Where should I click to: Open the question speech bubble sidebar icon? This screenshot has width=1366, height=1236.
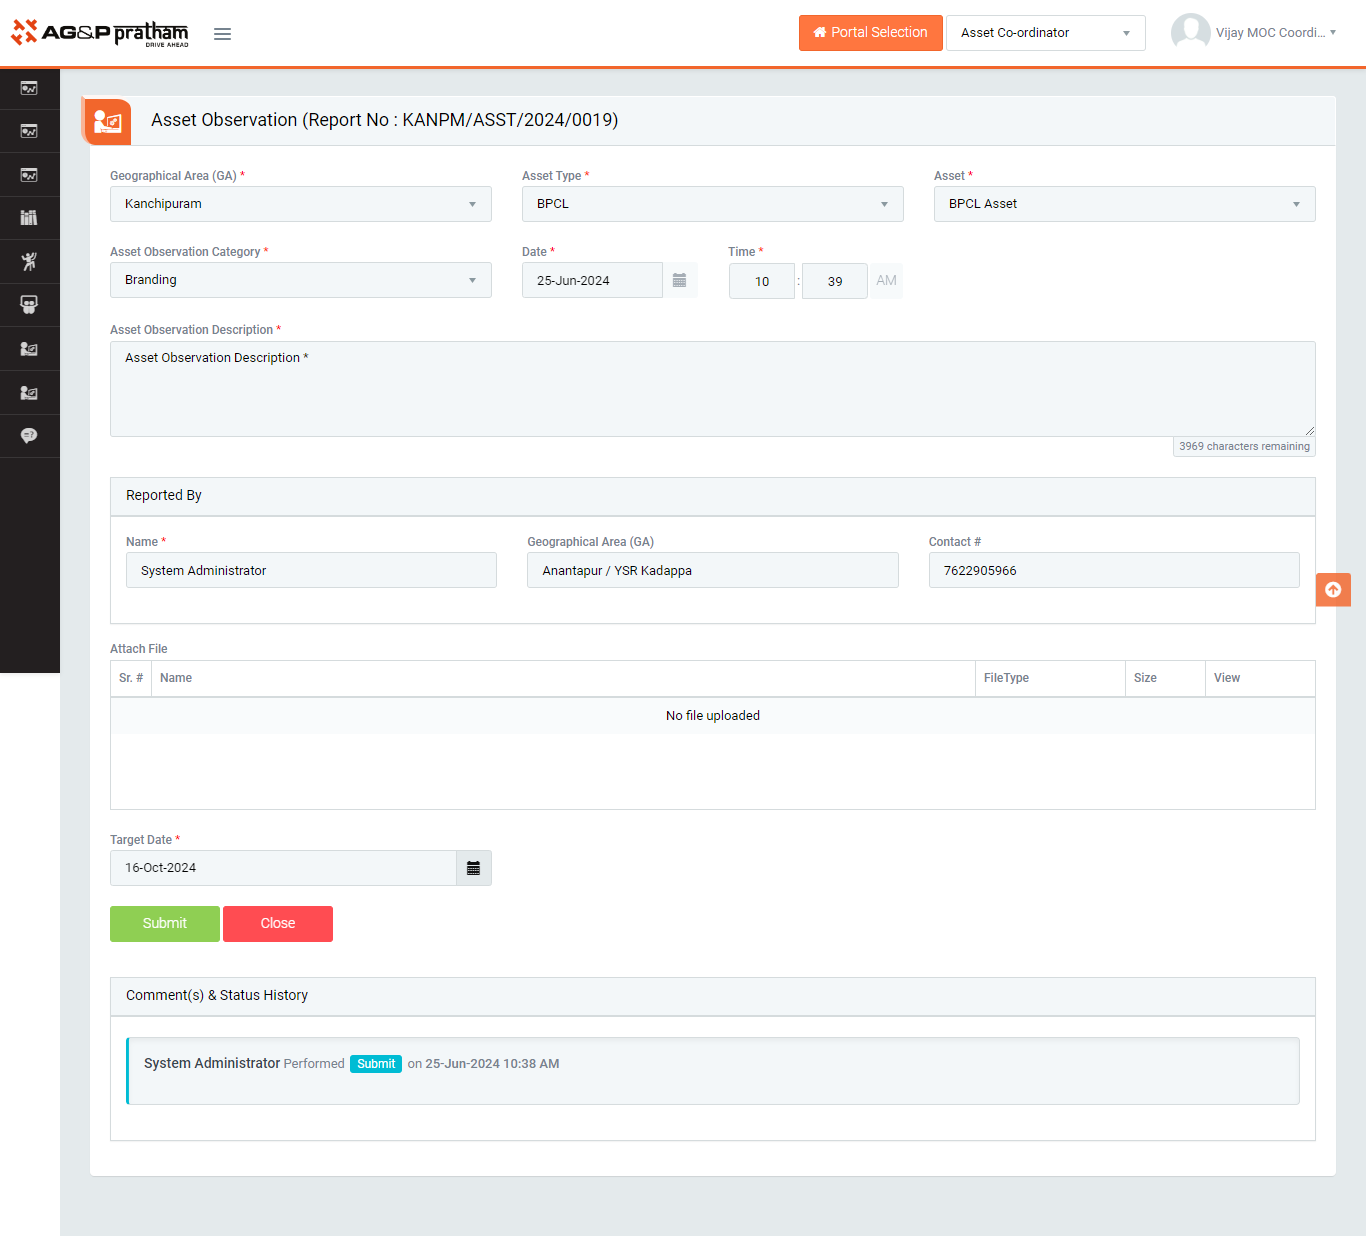click(x=29, y=436)
